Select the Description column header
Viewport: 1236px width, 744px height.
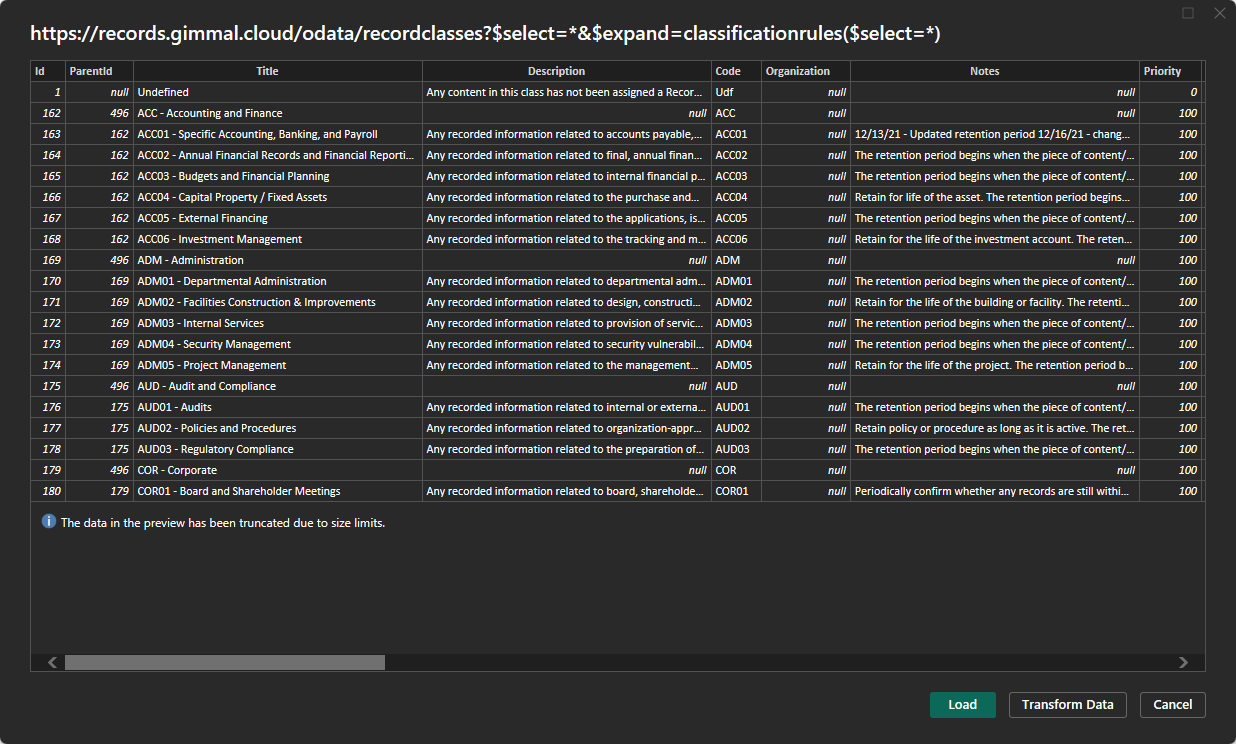556,71
